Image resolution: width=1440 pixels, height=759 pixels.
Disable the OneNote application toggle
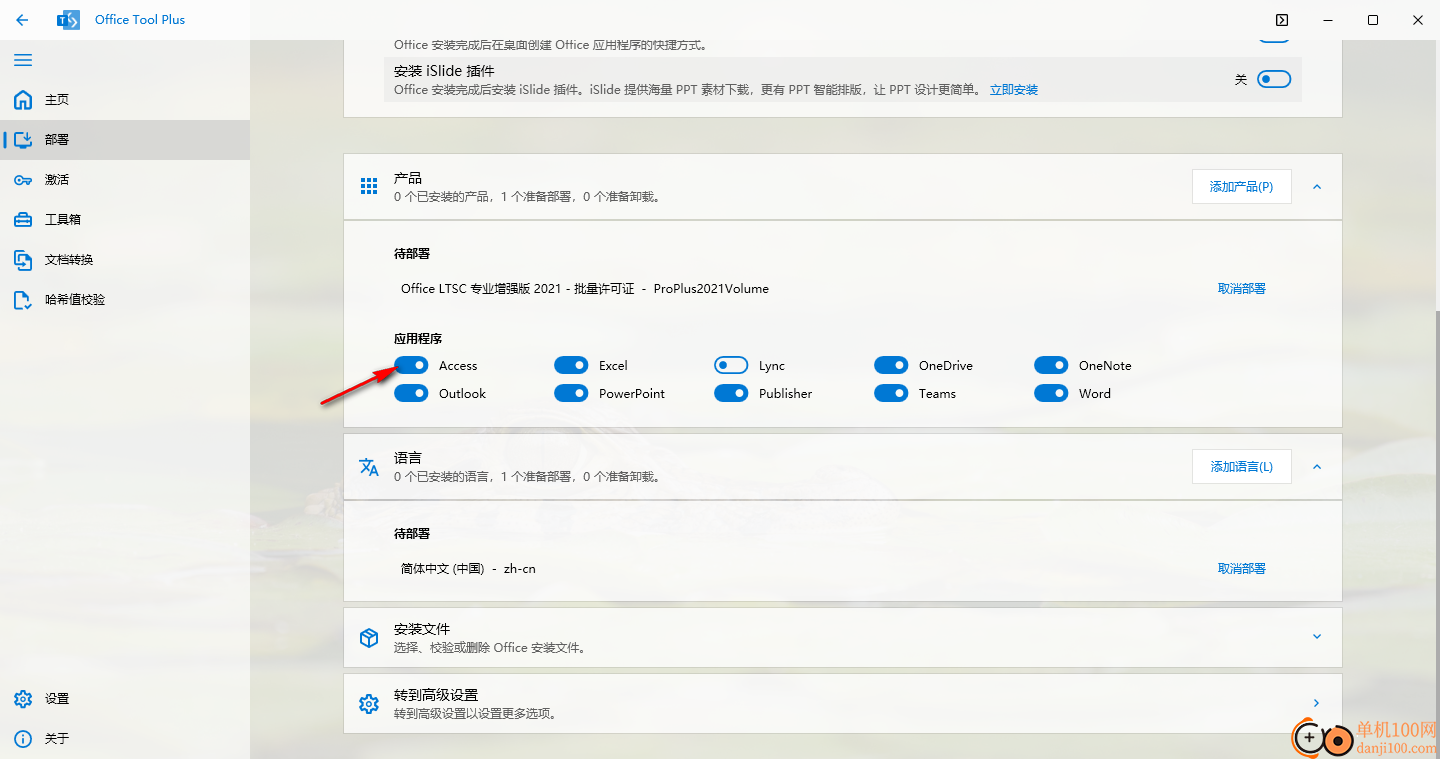[x=1051, y=365]
